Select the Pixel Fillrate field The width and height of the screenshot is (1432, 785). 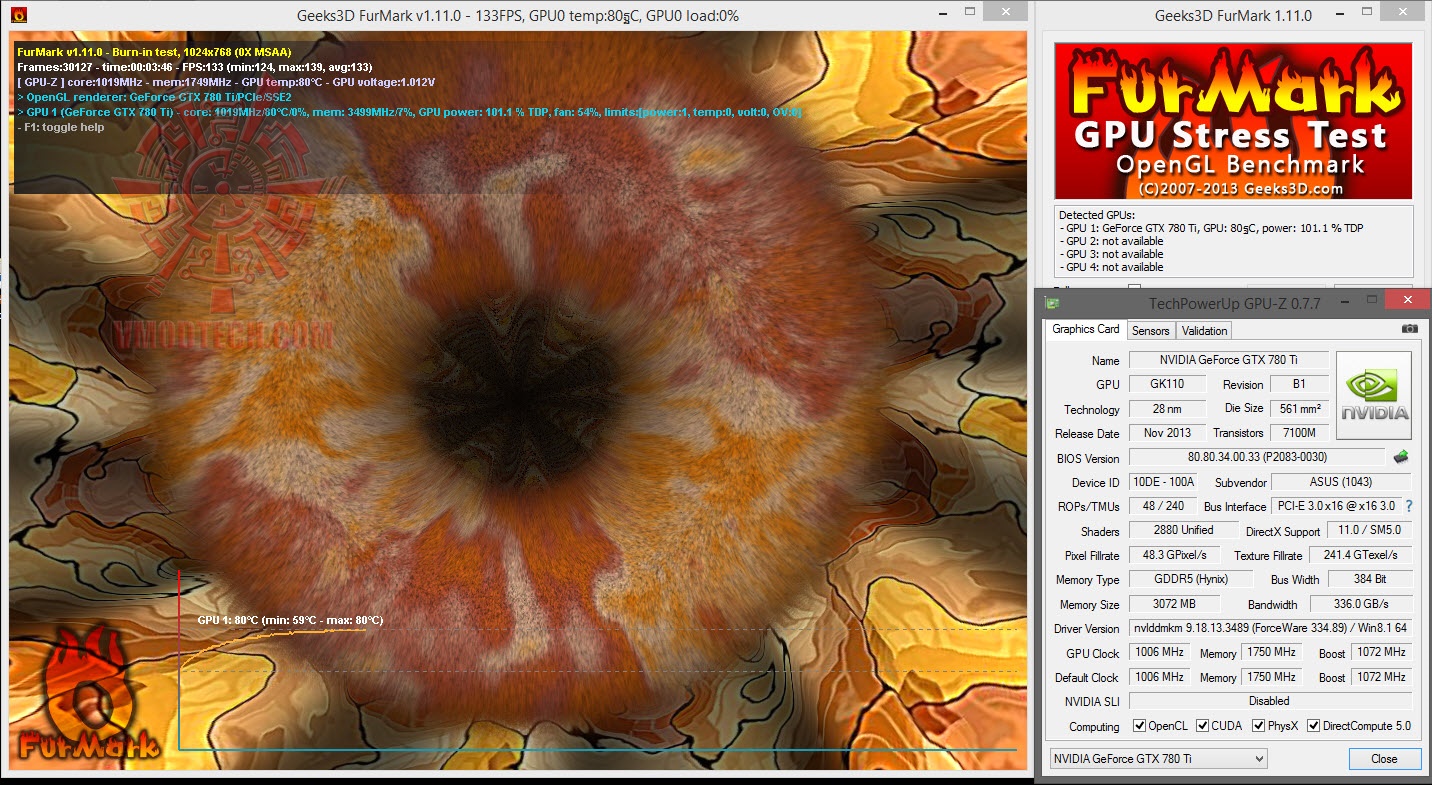[1175, 555]
